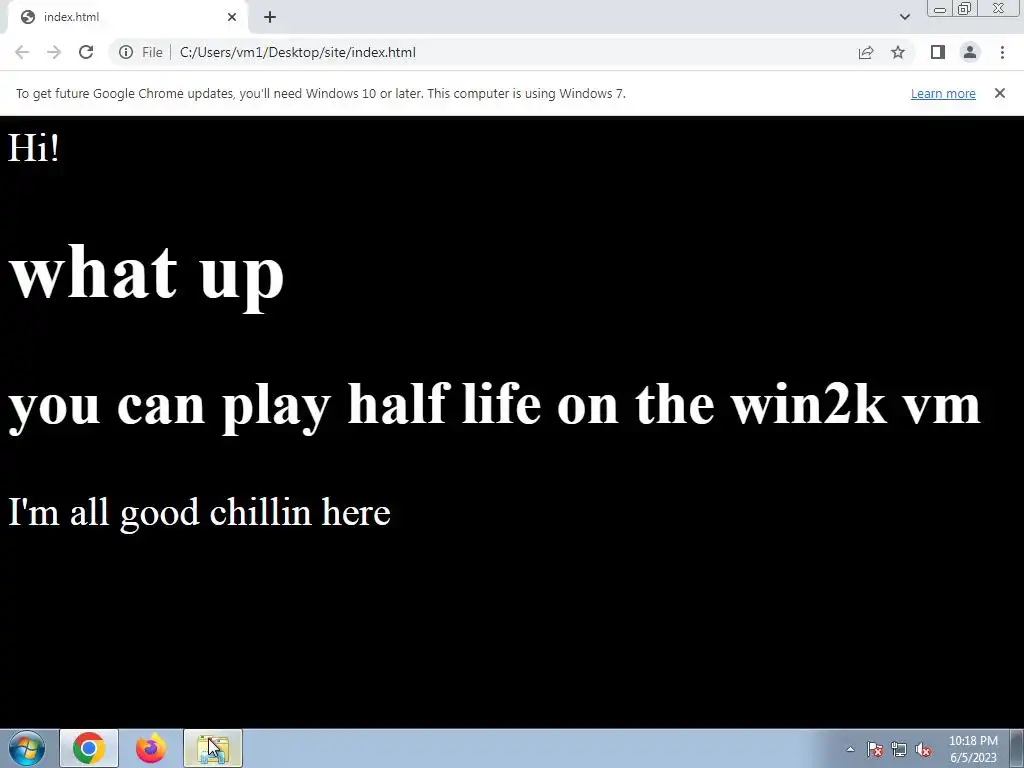
Task: Open the network status tray icon
Action: (x=899, y=749)
